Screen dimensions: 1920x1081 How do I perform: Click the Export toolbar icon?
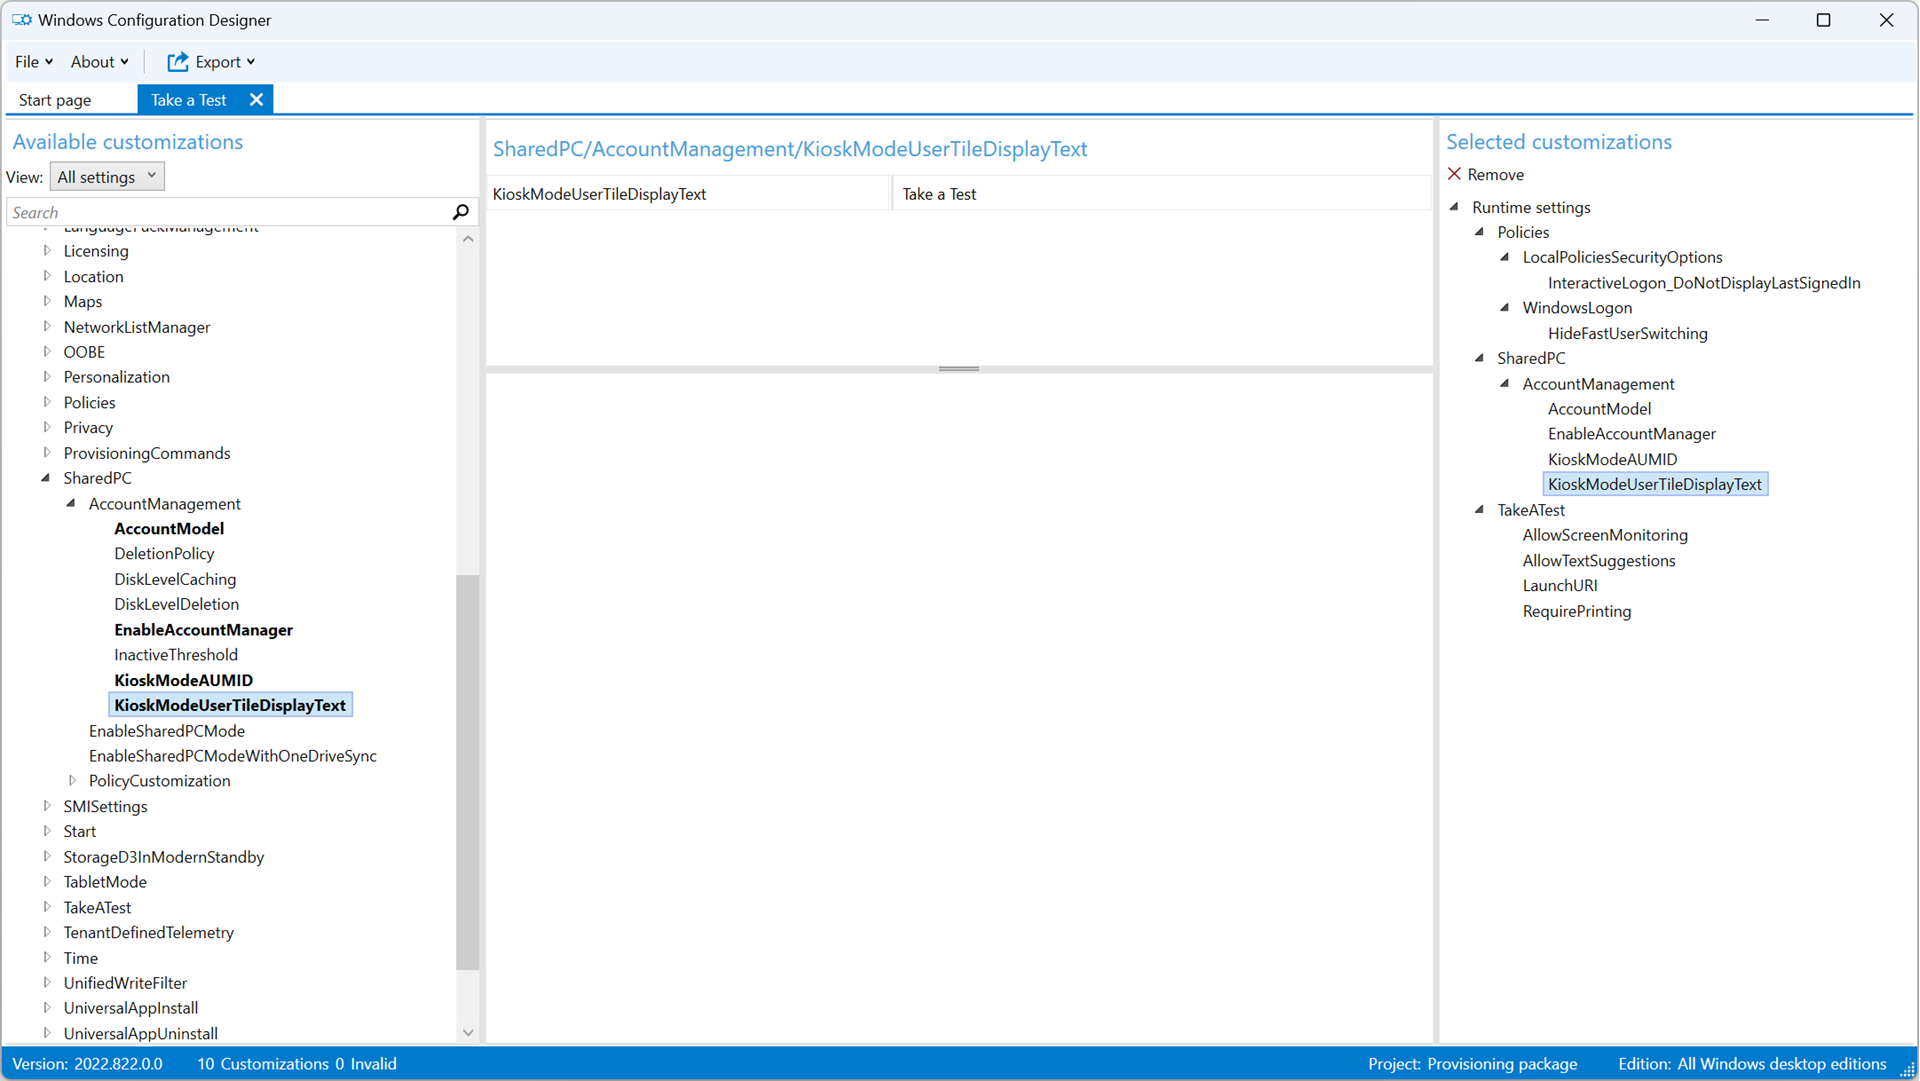point(178,62)
